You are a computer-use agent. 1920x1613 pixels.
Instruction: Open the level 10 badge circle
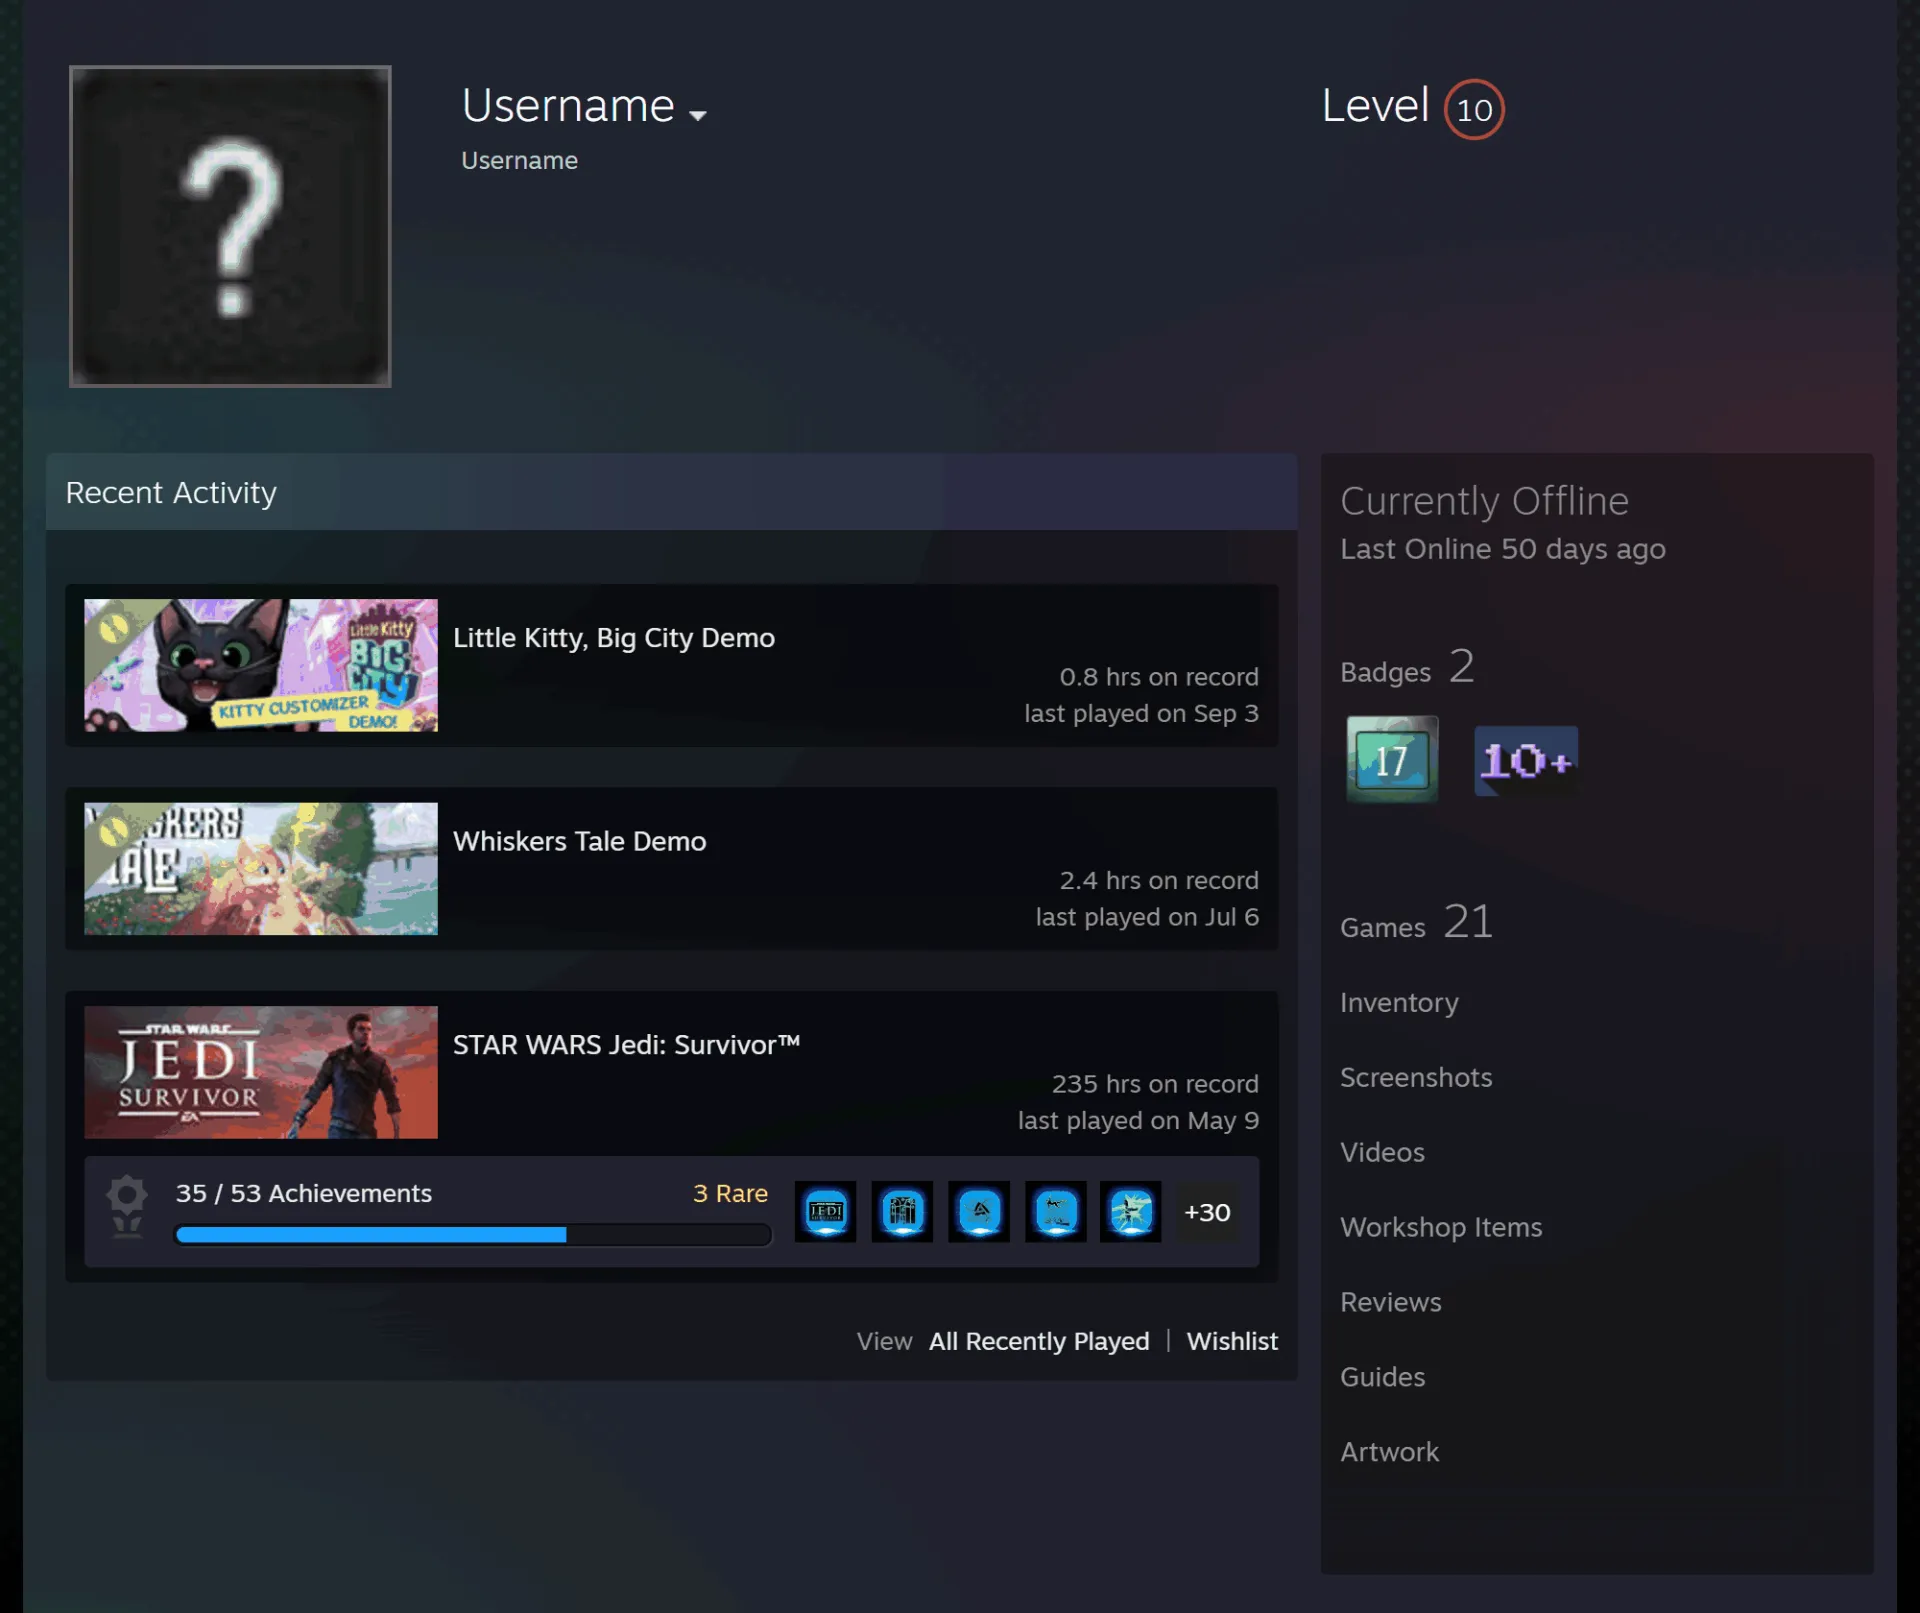(x=1474, y=109)
